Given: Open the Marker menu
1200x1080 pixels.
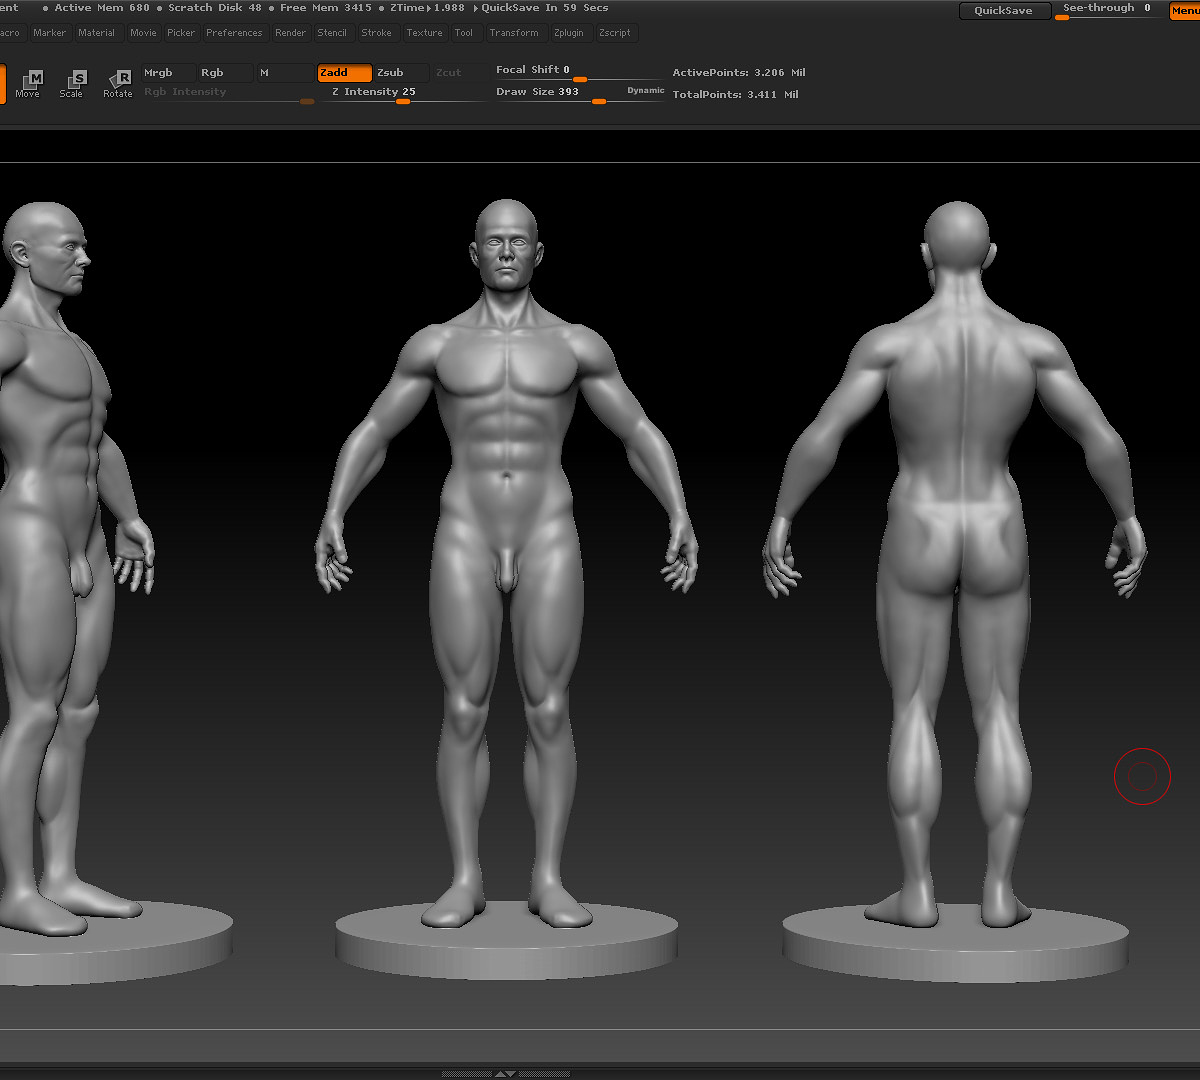Looking at the screenshot, I should (x=49, y=33).
